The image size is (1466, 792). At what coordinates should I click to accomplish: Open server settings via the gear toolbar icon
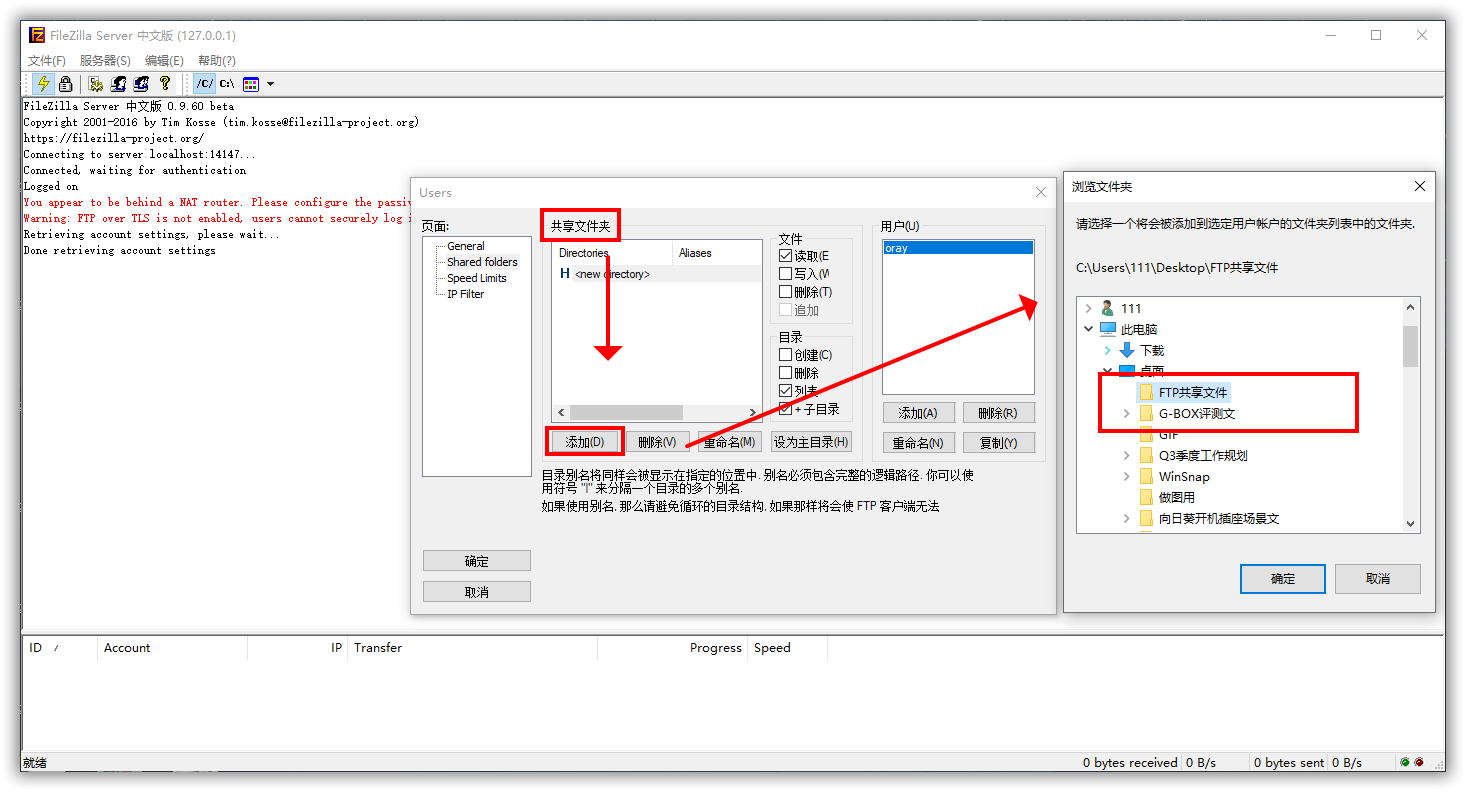[x=96, y=84]
